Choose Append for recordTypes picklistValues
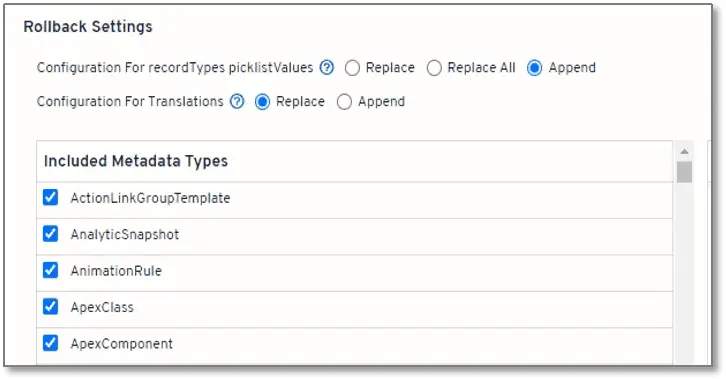 point(534,68)
